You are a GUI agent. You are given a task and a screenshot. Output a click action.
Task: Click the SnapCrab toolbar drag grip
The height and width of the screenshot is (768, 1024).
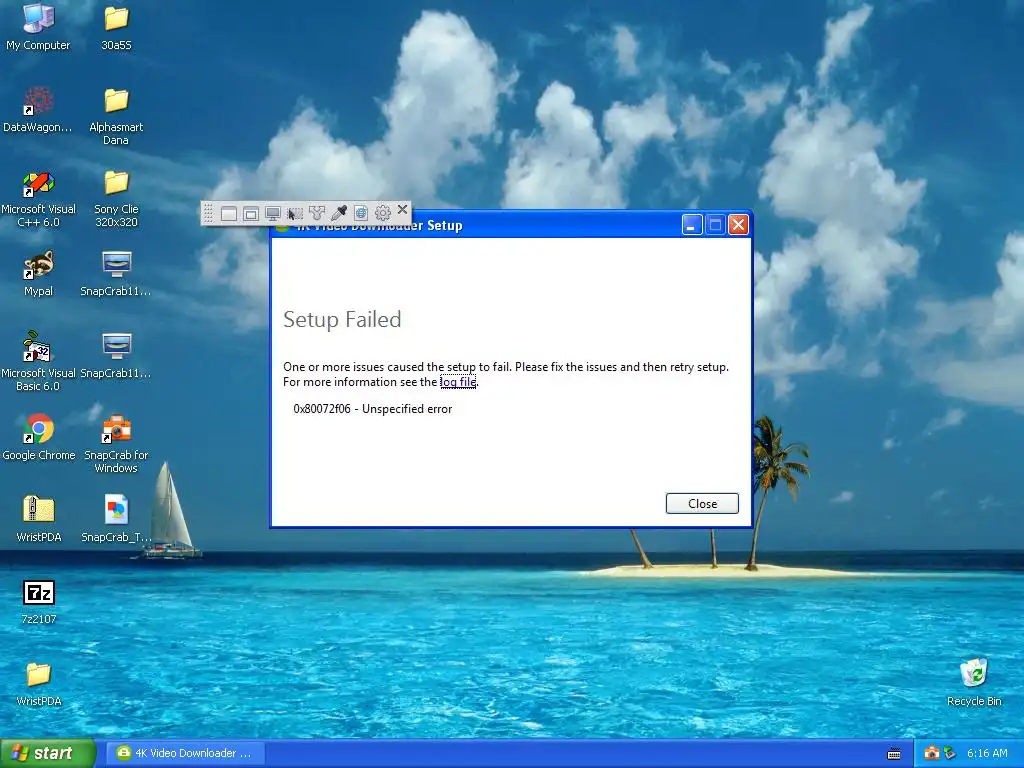pos(208,214)
